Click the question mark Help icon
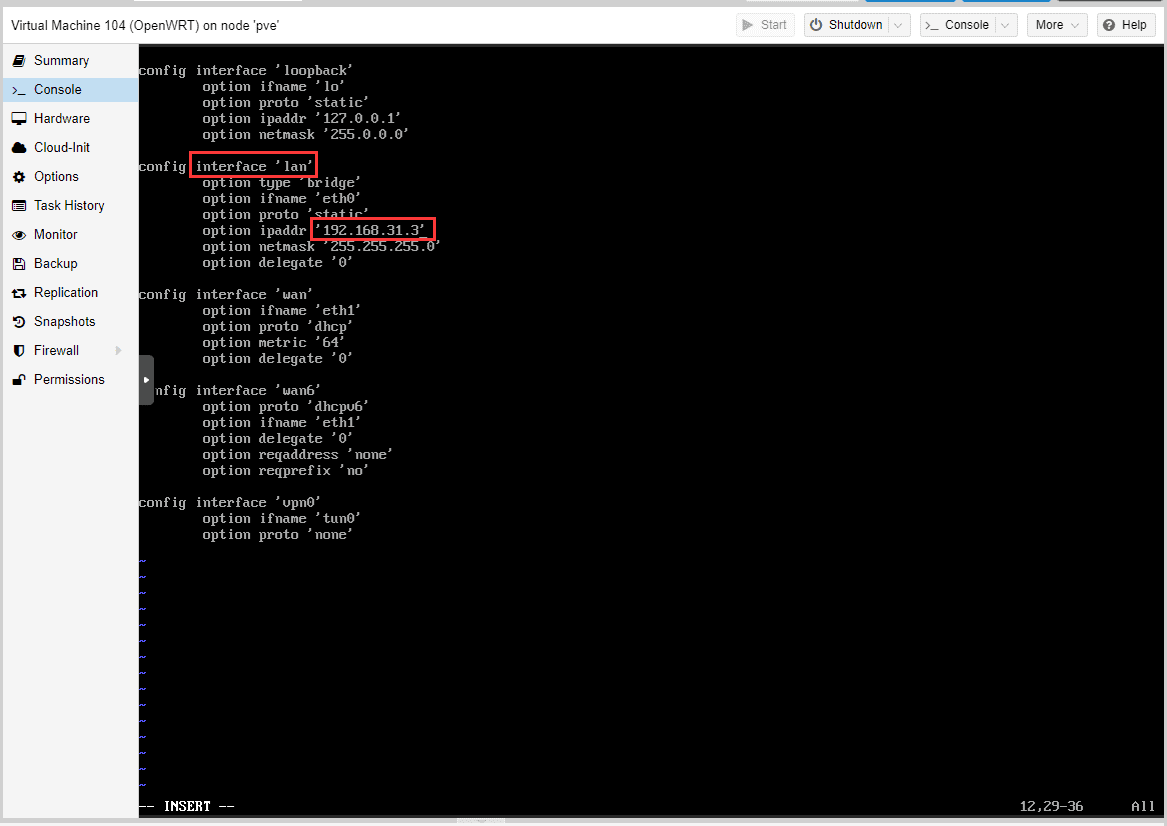 tap(1109, 25)
